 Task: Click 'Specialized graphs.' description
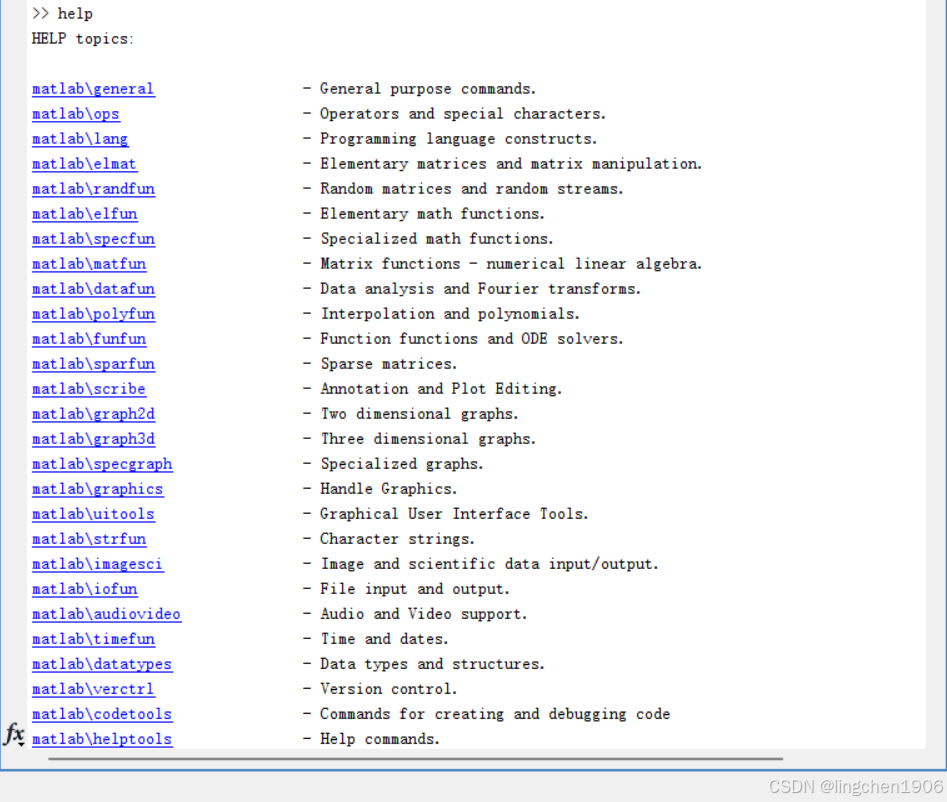(402, 464)
